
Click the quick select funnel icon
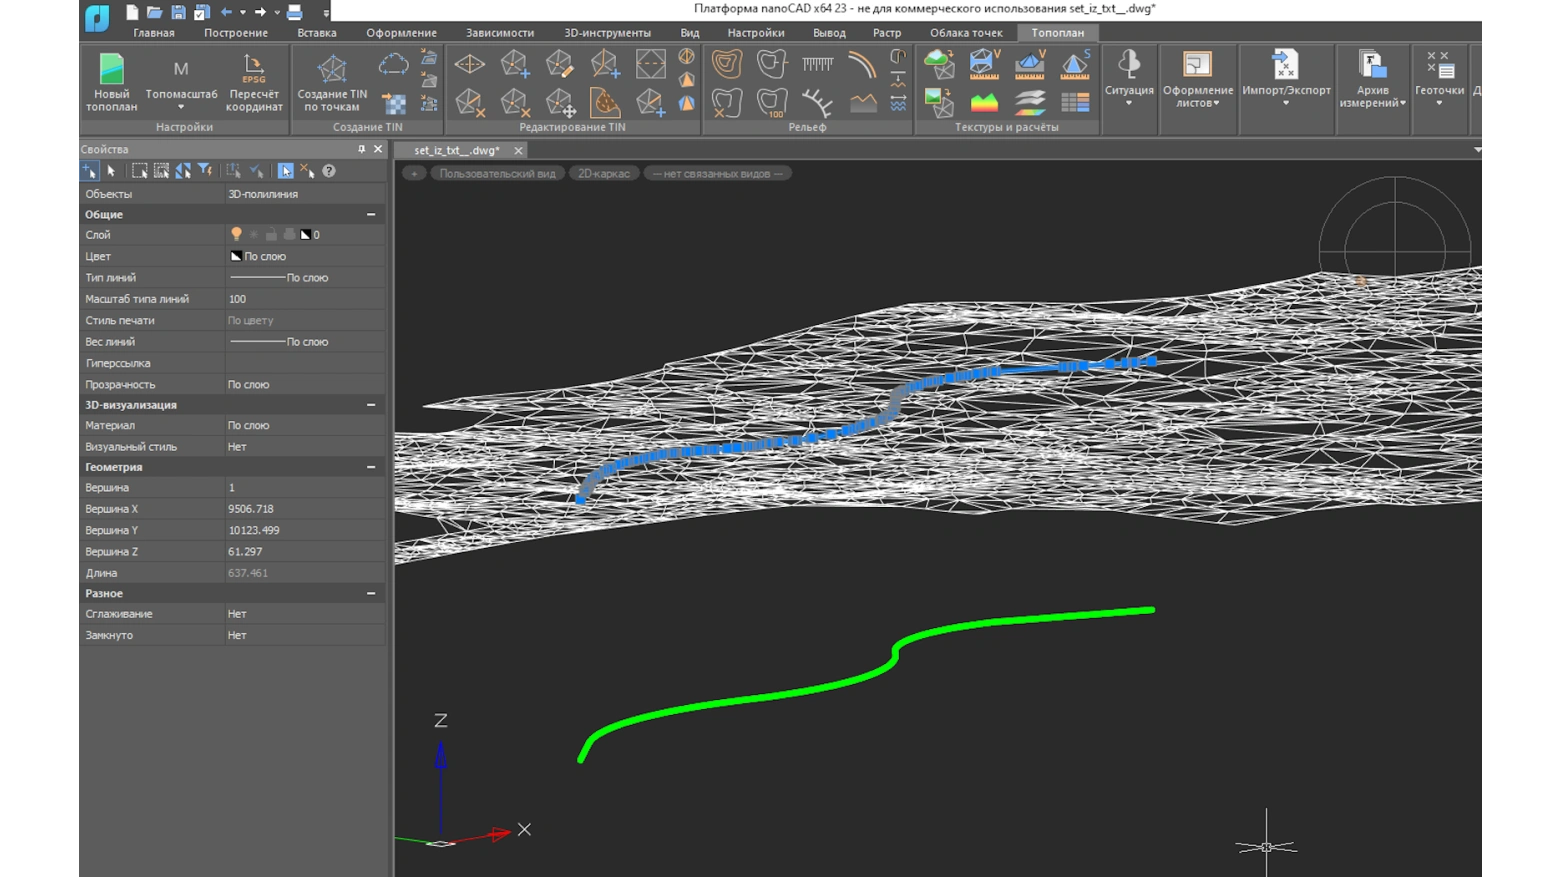[205, 171]
